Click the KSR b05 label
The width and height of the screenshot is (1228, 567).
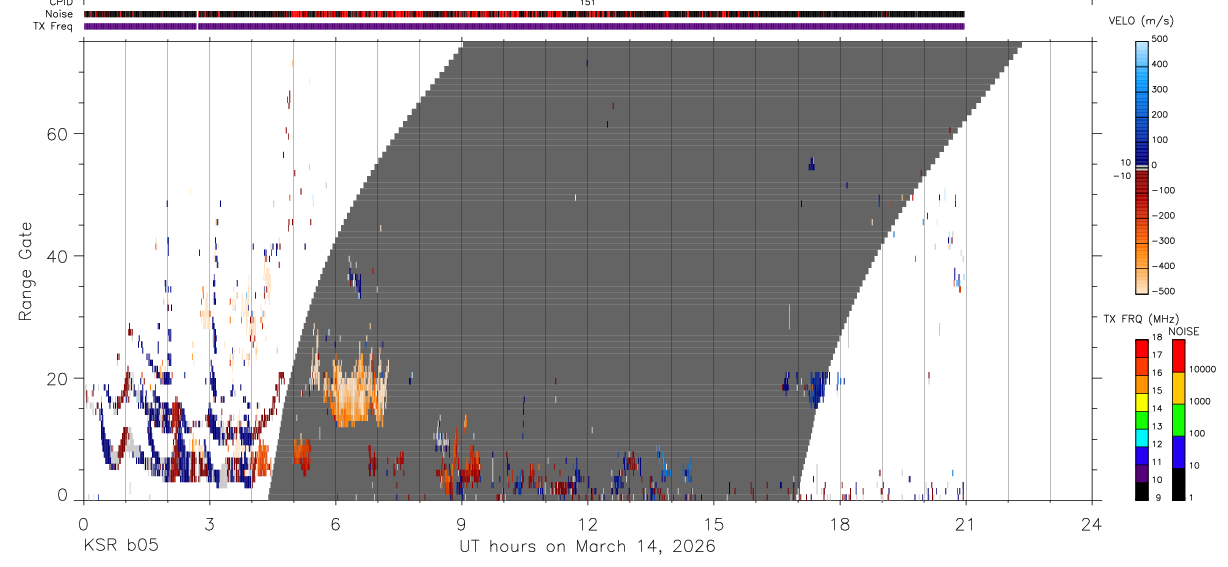point(120,546)
